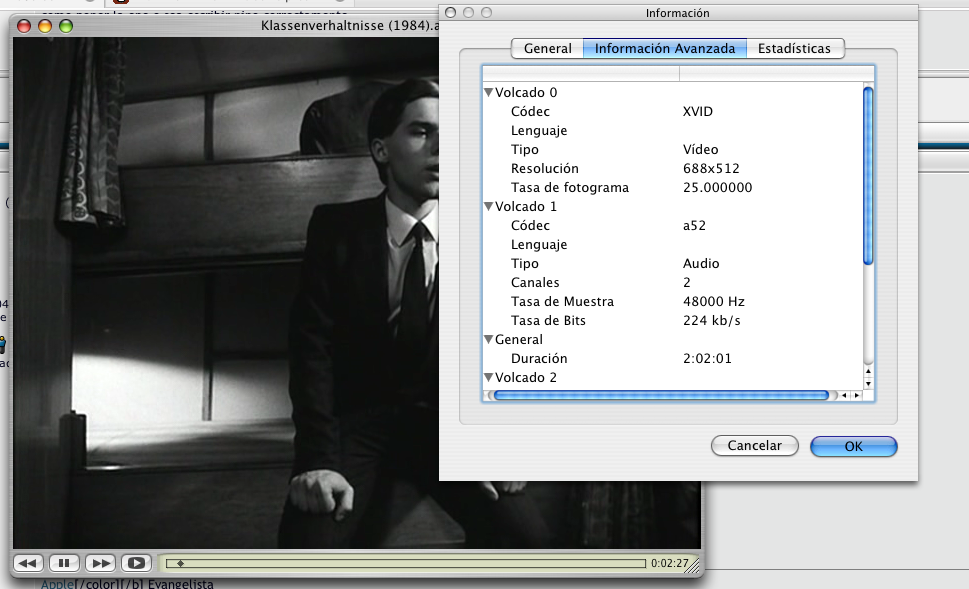
Task: Open the Estadísticas tab
Action: click(x=795, y=48)
